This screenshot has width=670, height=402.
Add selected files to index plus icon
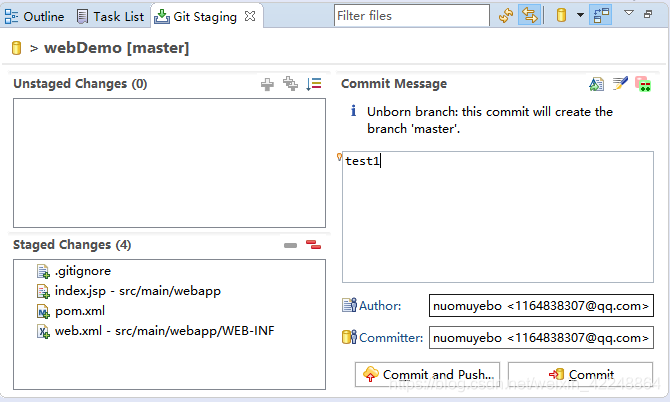[x=267, y=84]
